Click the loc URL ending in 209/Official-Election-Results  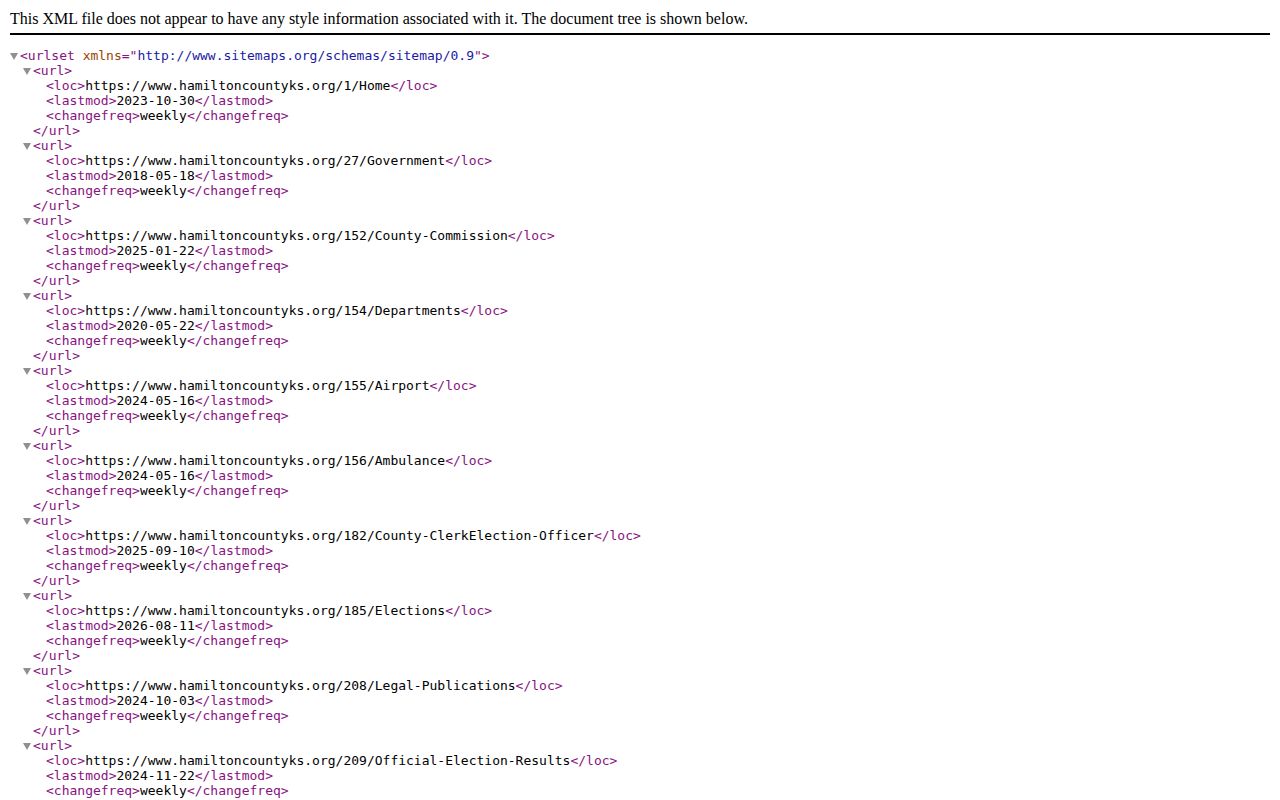328,761
